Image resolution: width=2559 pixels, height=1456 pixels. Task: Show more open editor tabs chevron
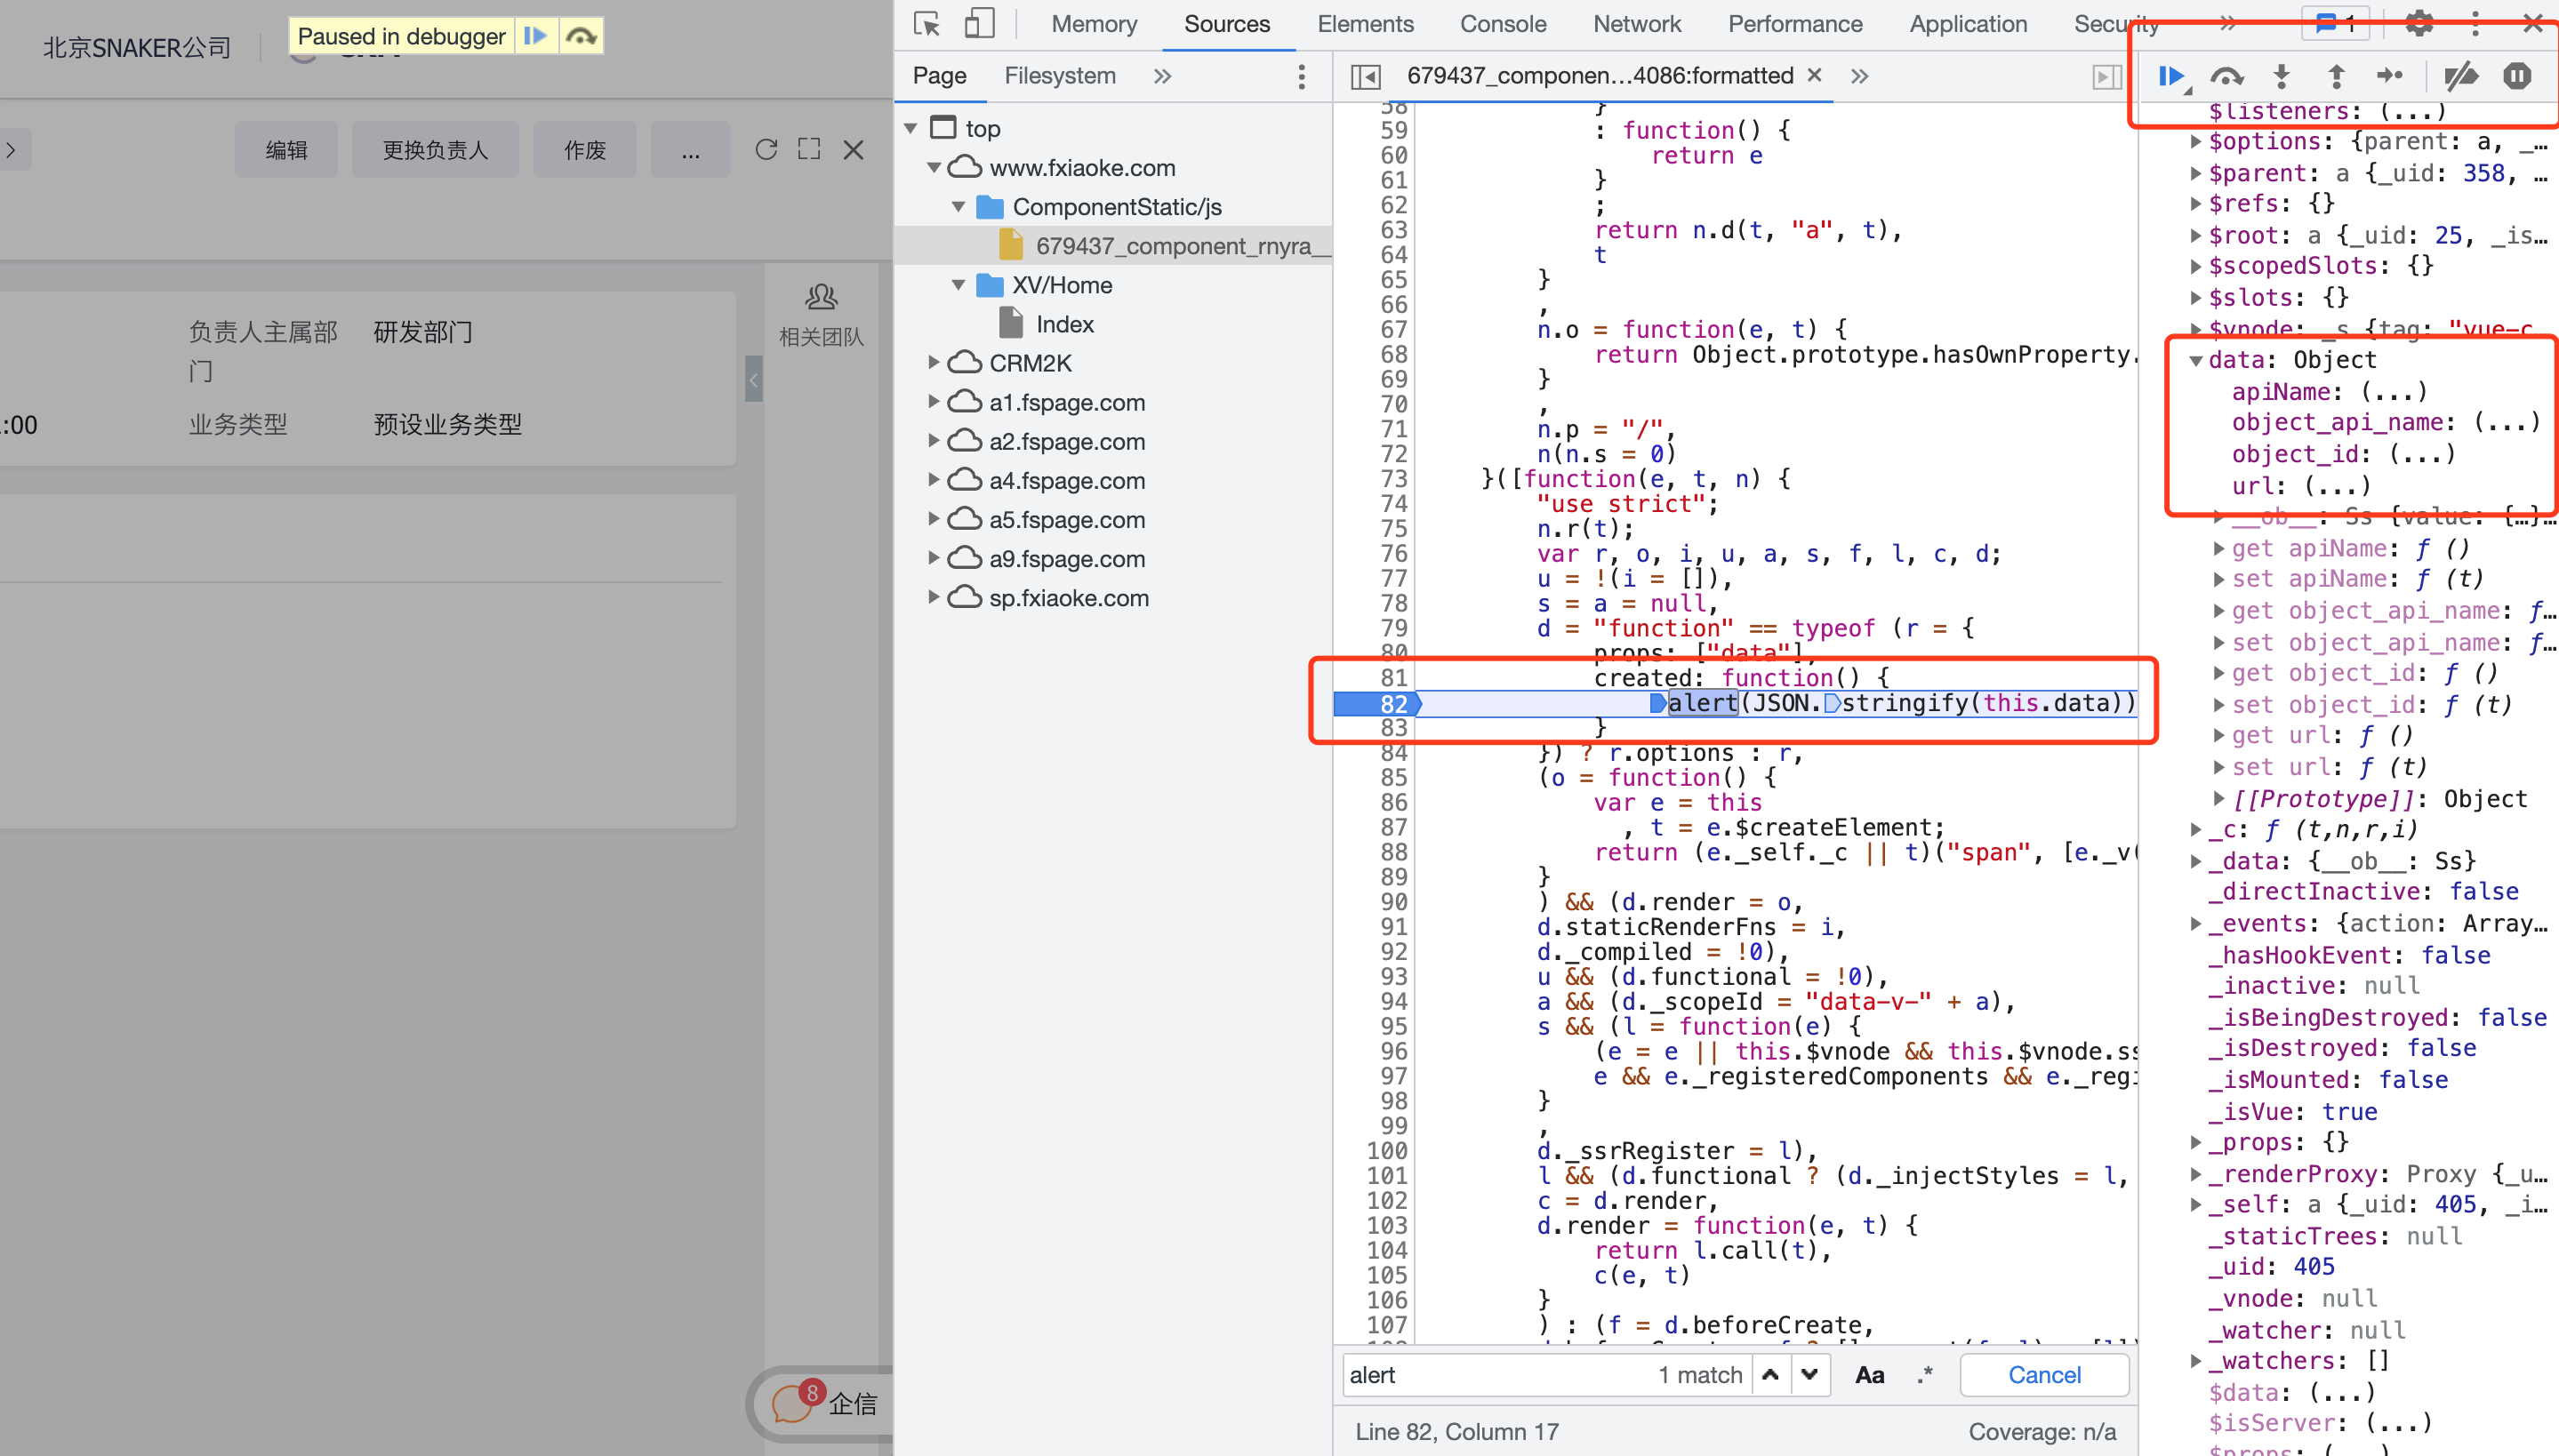pyautogui.click(x=1859, y=76)
